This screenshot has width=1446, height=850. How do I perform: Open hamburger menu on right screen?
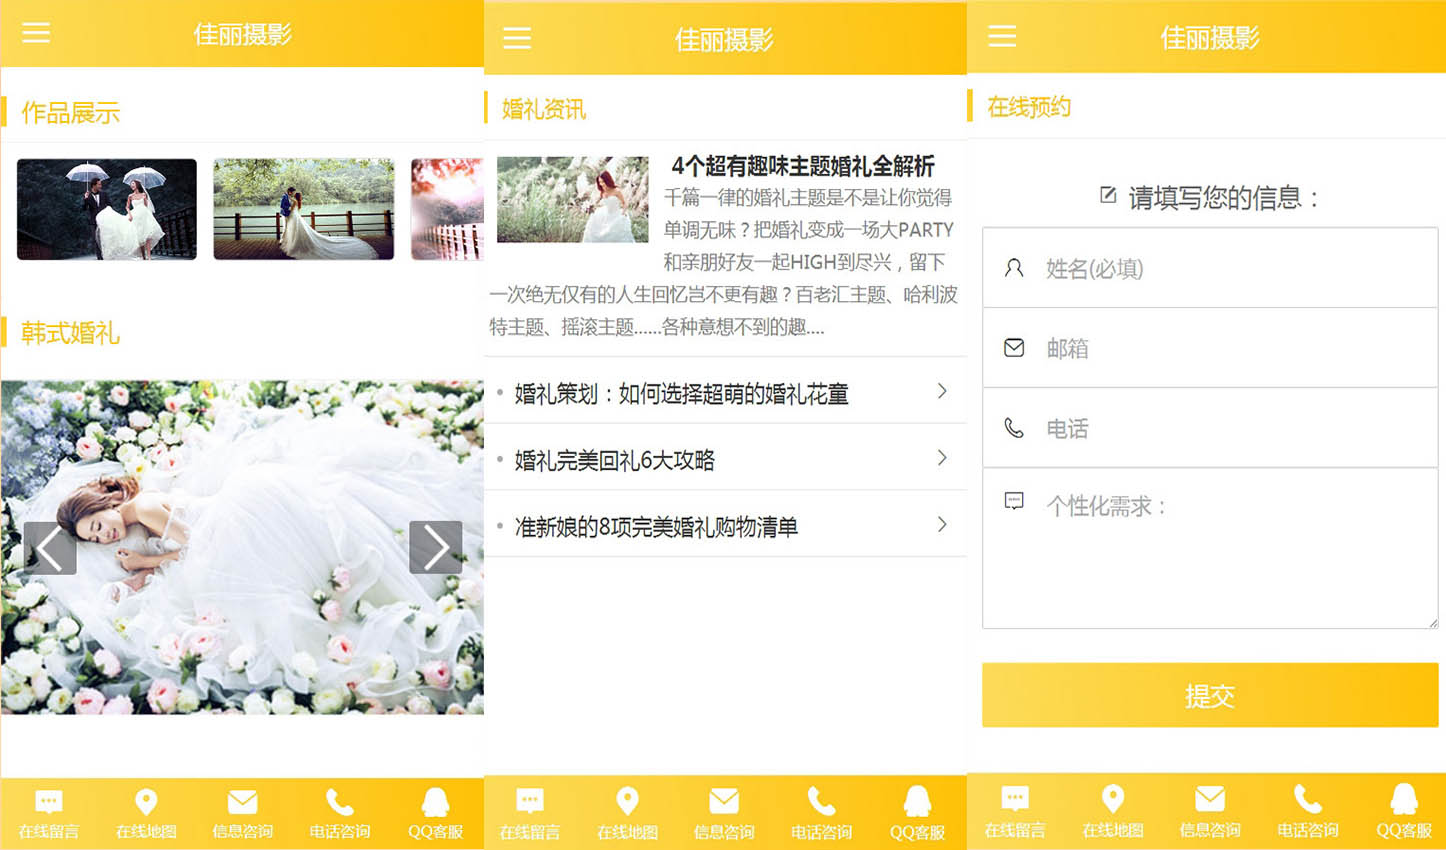[x=1002, y=37]
